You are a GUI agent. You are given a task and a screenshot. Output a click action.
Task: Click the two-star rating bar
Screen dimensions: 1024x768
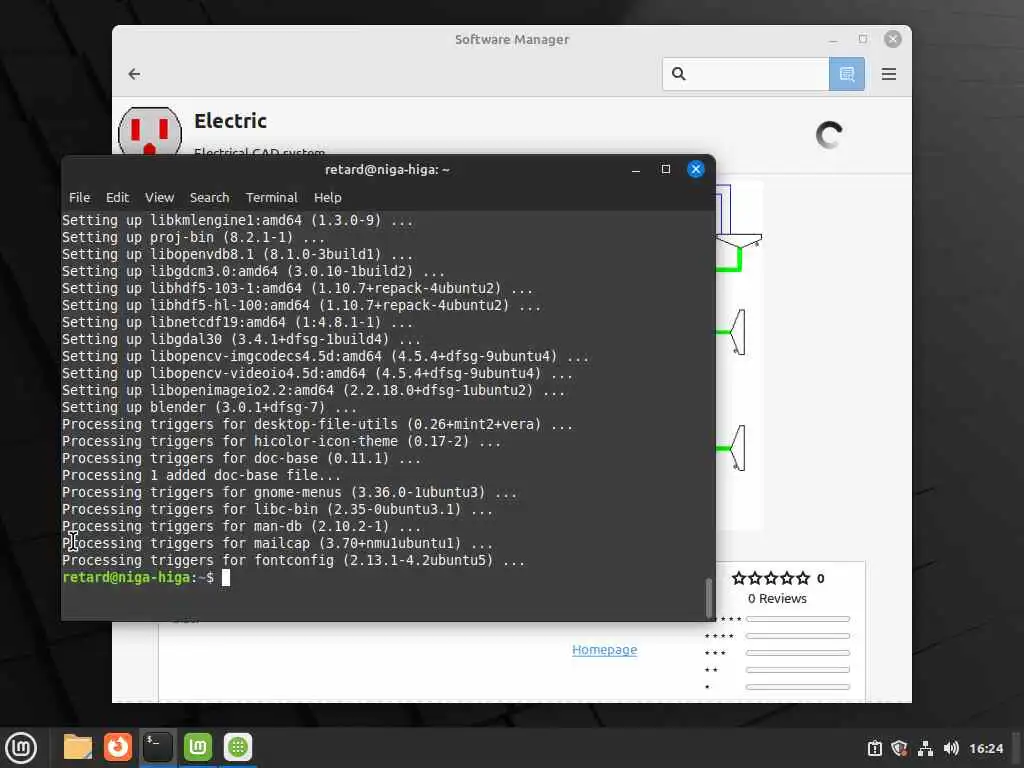797,669
